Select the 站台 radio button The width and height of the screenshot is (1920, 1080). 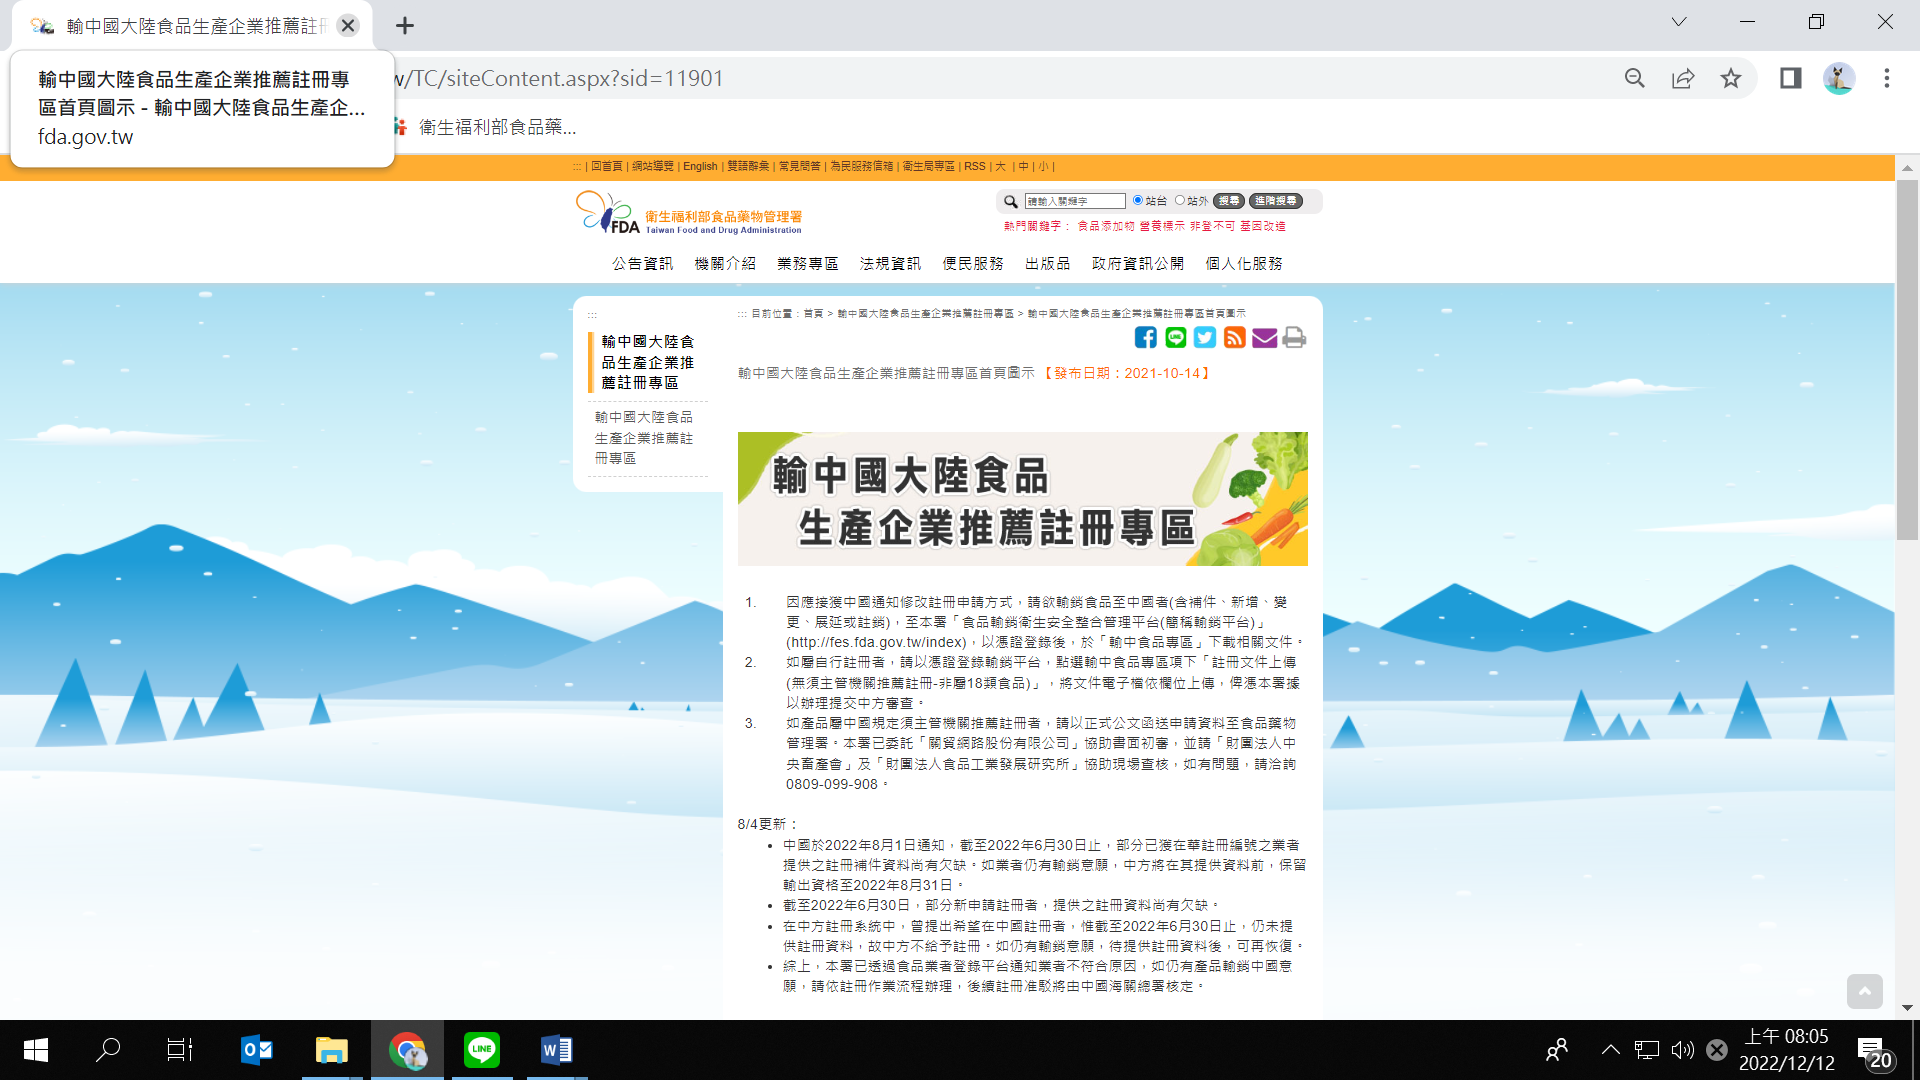(x=1138, y=201)
